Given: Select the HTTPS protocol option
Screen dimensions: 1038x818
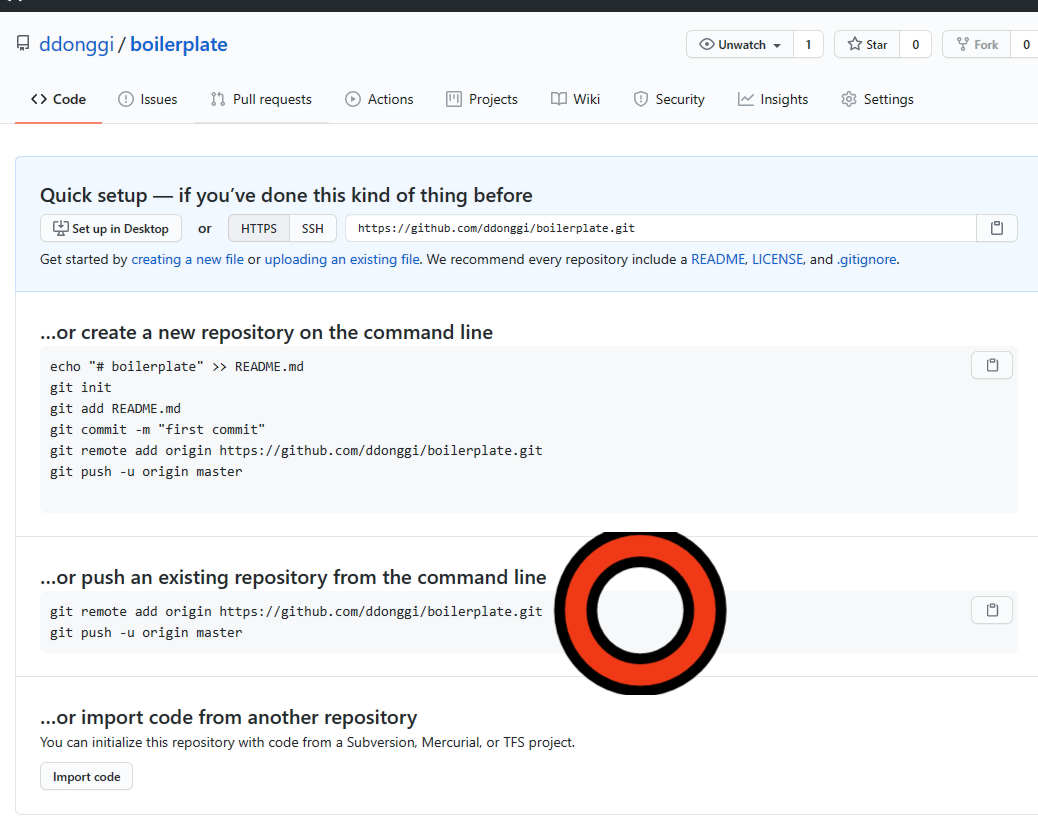Looking at the screenshot, I should pos(259,228).
